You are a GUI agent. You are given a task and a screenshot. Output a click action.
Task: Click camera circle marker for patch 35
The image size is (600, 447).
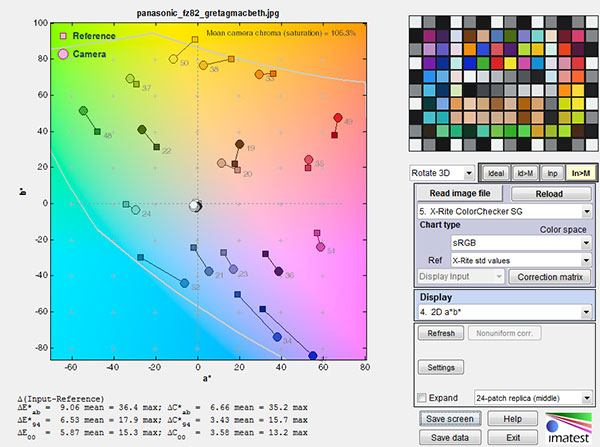tap(309, 160)
